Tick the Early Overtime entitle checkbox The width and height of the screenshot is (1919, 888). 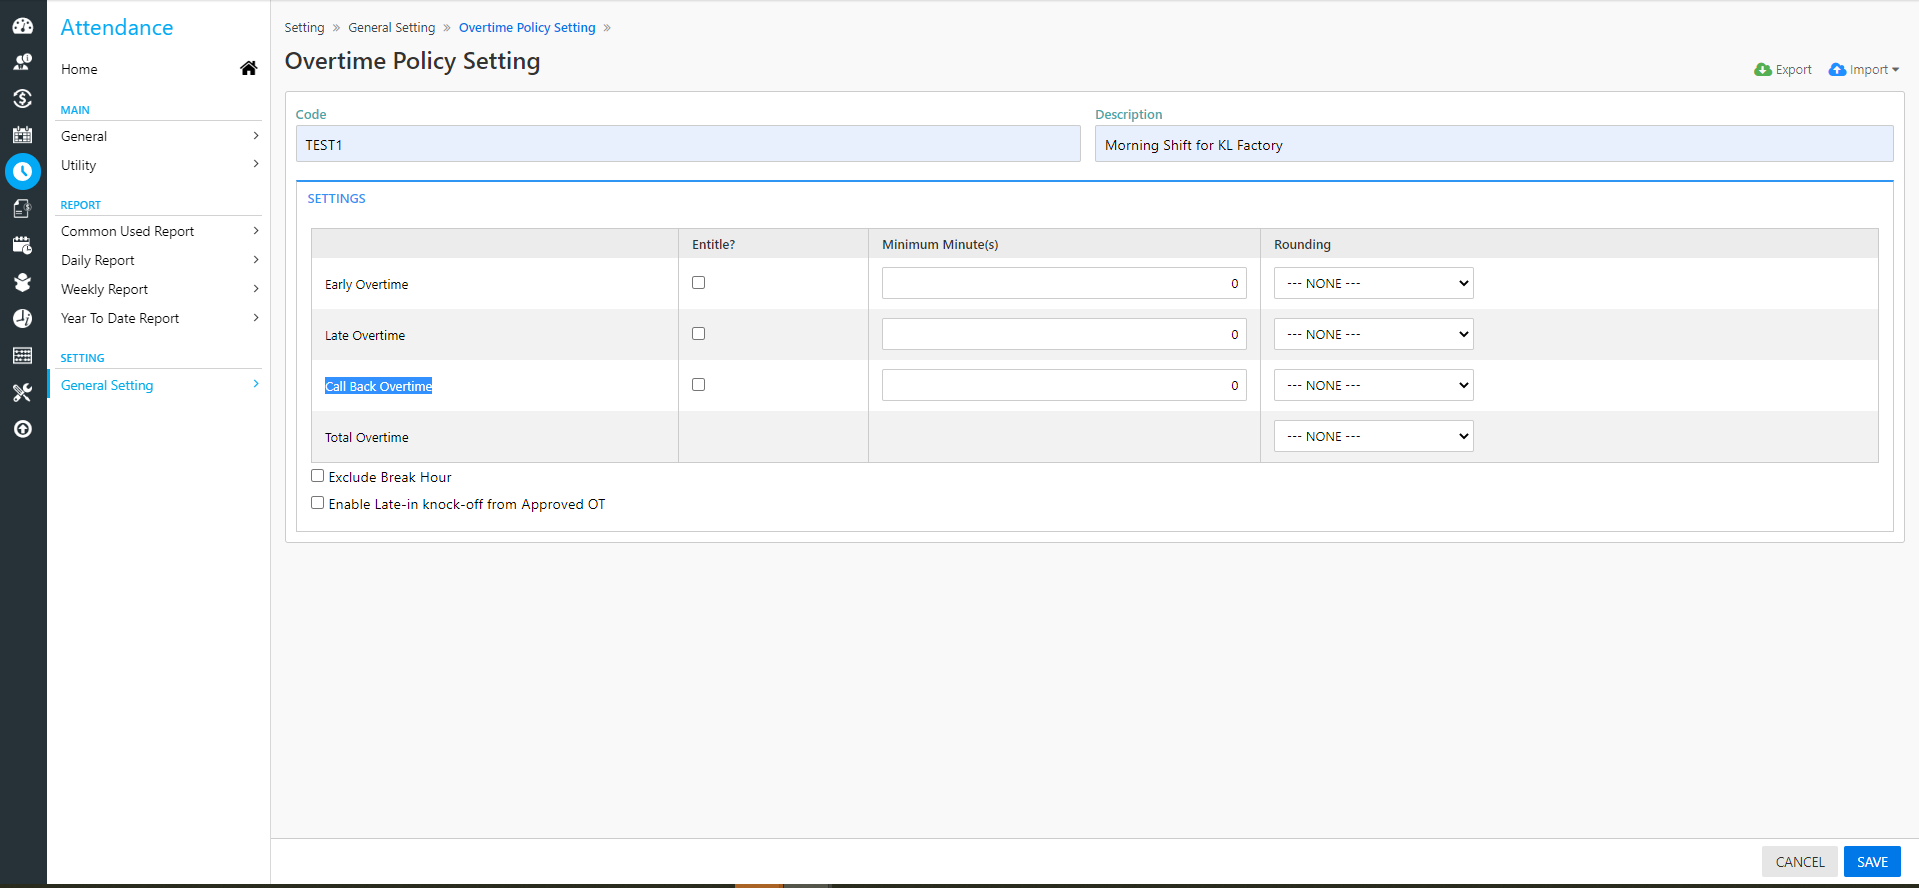coord(698,283)
